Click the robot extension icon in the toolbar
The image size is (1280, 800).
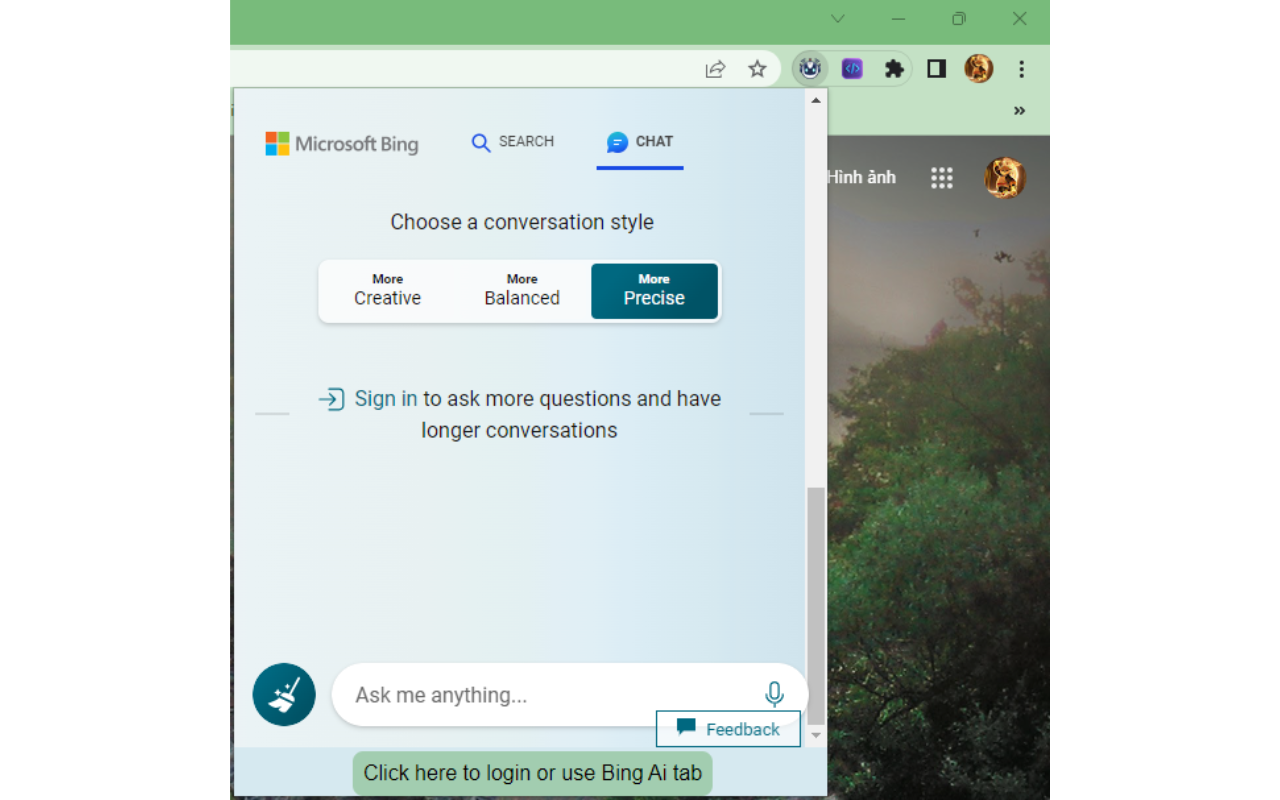pos(810,68)
